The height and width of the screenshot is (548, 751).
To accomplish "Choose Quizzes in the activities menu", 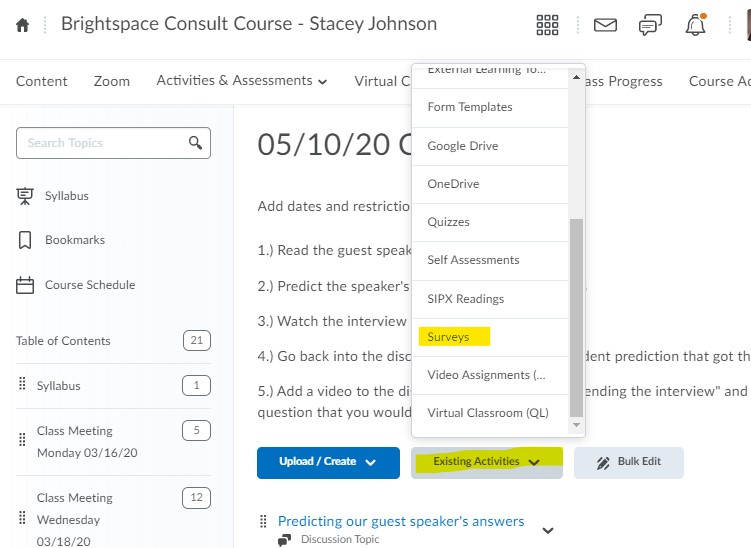I will pyautogui.click(x=448, y=222).
